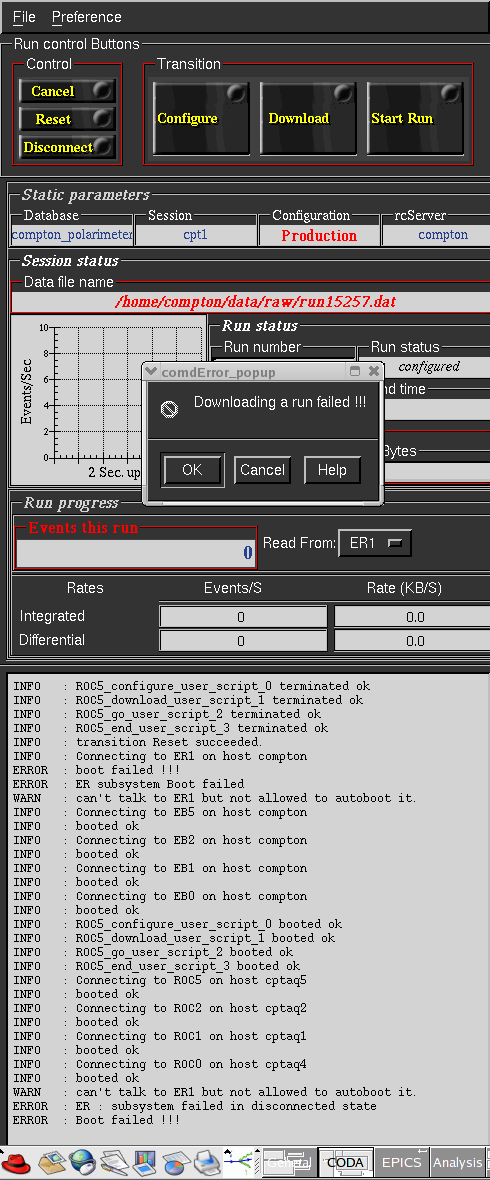
Task: Open the comdError_popup window menu arrow
Action: click(151, 372)
